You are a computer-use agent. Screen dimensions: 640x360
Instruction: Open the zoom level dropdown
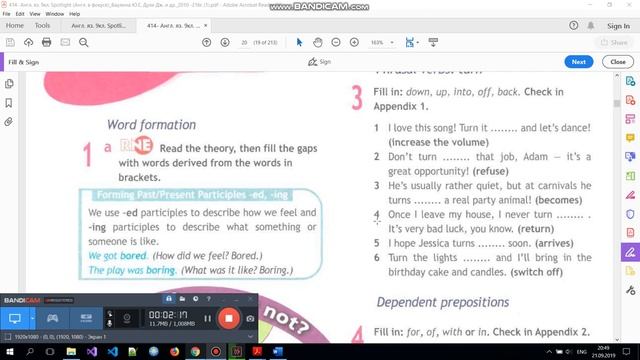point(392,42)
